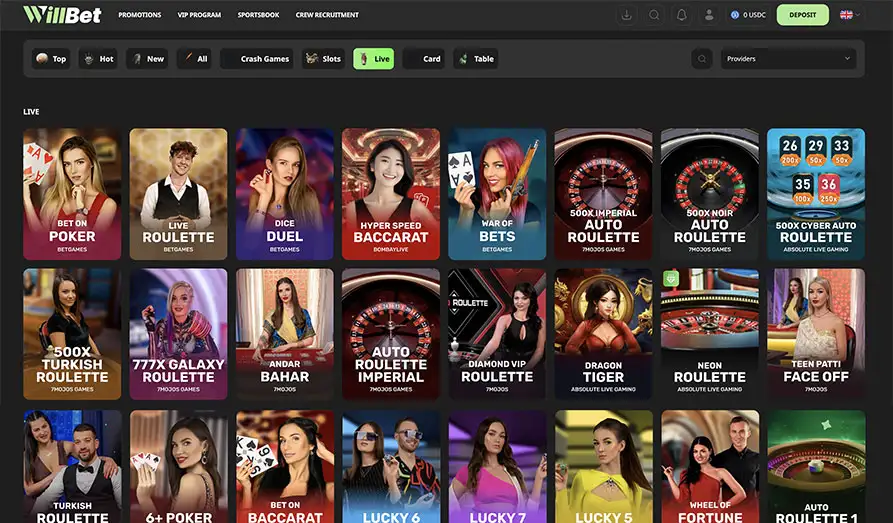
Task: Open 500x Noir Auto Roulette
Action: [710, 194]
